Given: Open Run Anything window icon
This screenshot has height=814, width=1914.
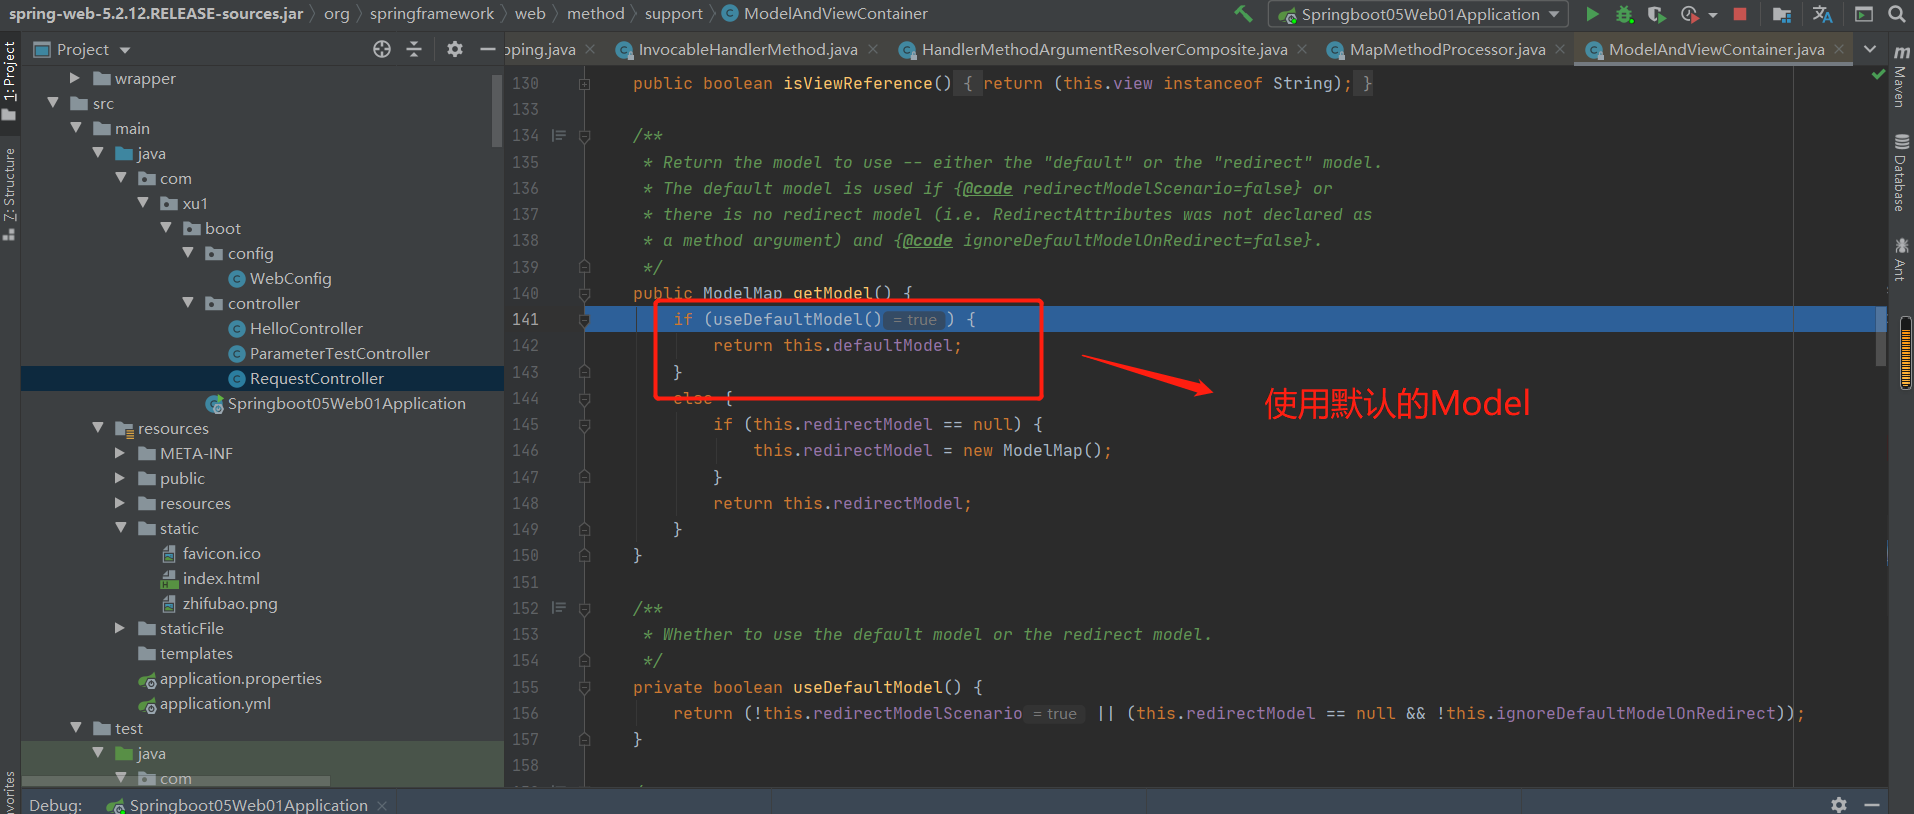Looking at the screenshot, I should coord(1864,14).
